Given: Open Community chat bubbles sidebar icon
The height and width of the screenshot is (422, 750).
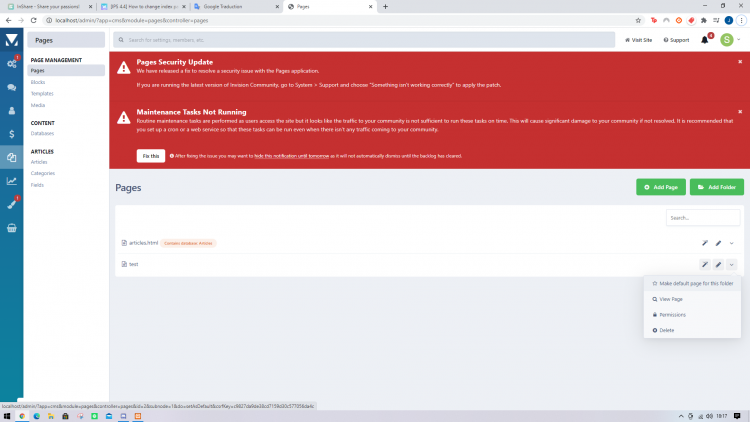Looking at the screenshot, I should click(x=11, y=87).
